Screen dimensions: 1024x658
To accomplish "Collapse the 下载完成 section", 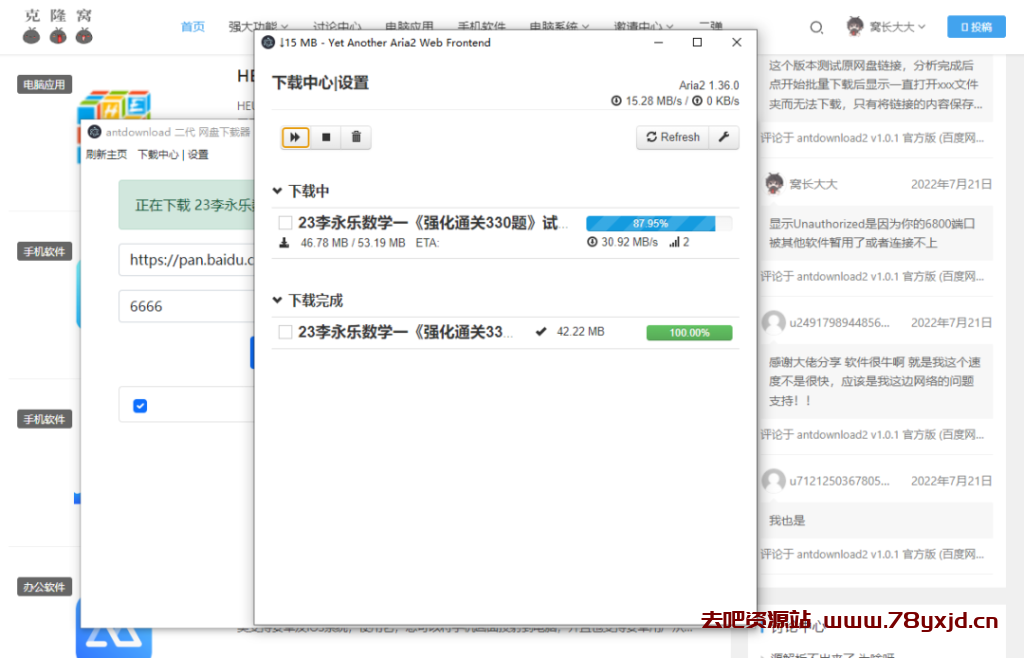I will (277, 300).
